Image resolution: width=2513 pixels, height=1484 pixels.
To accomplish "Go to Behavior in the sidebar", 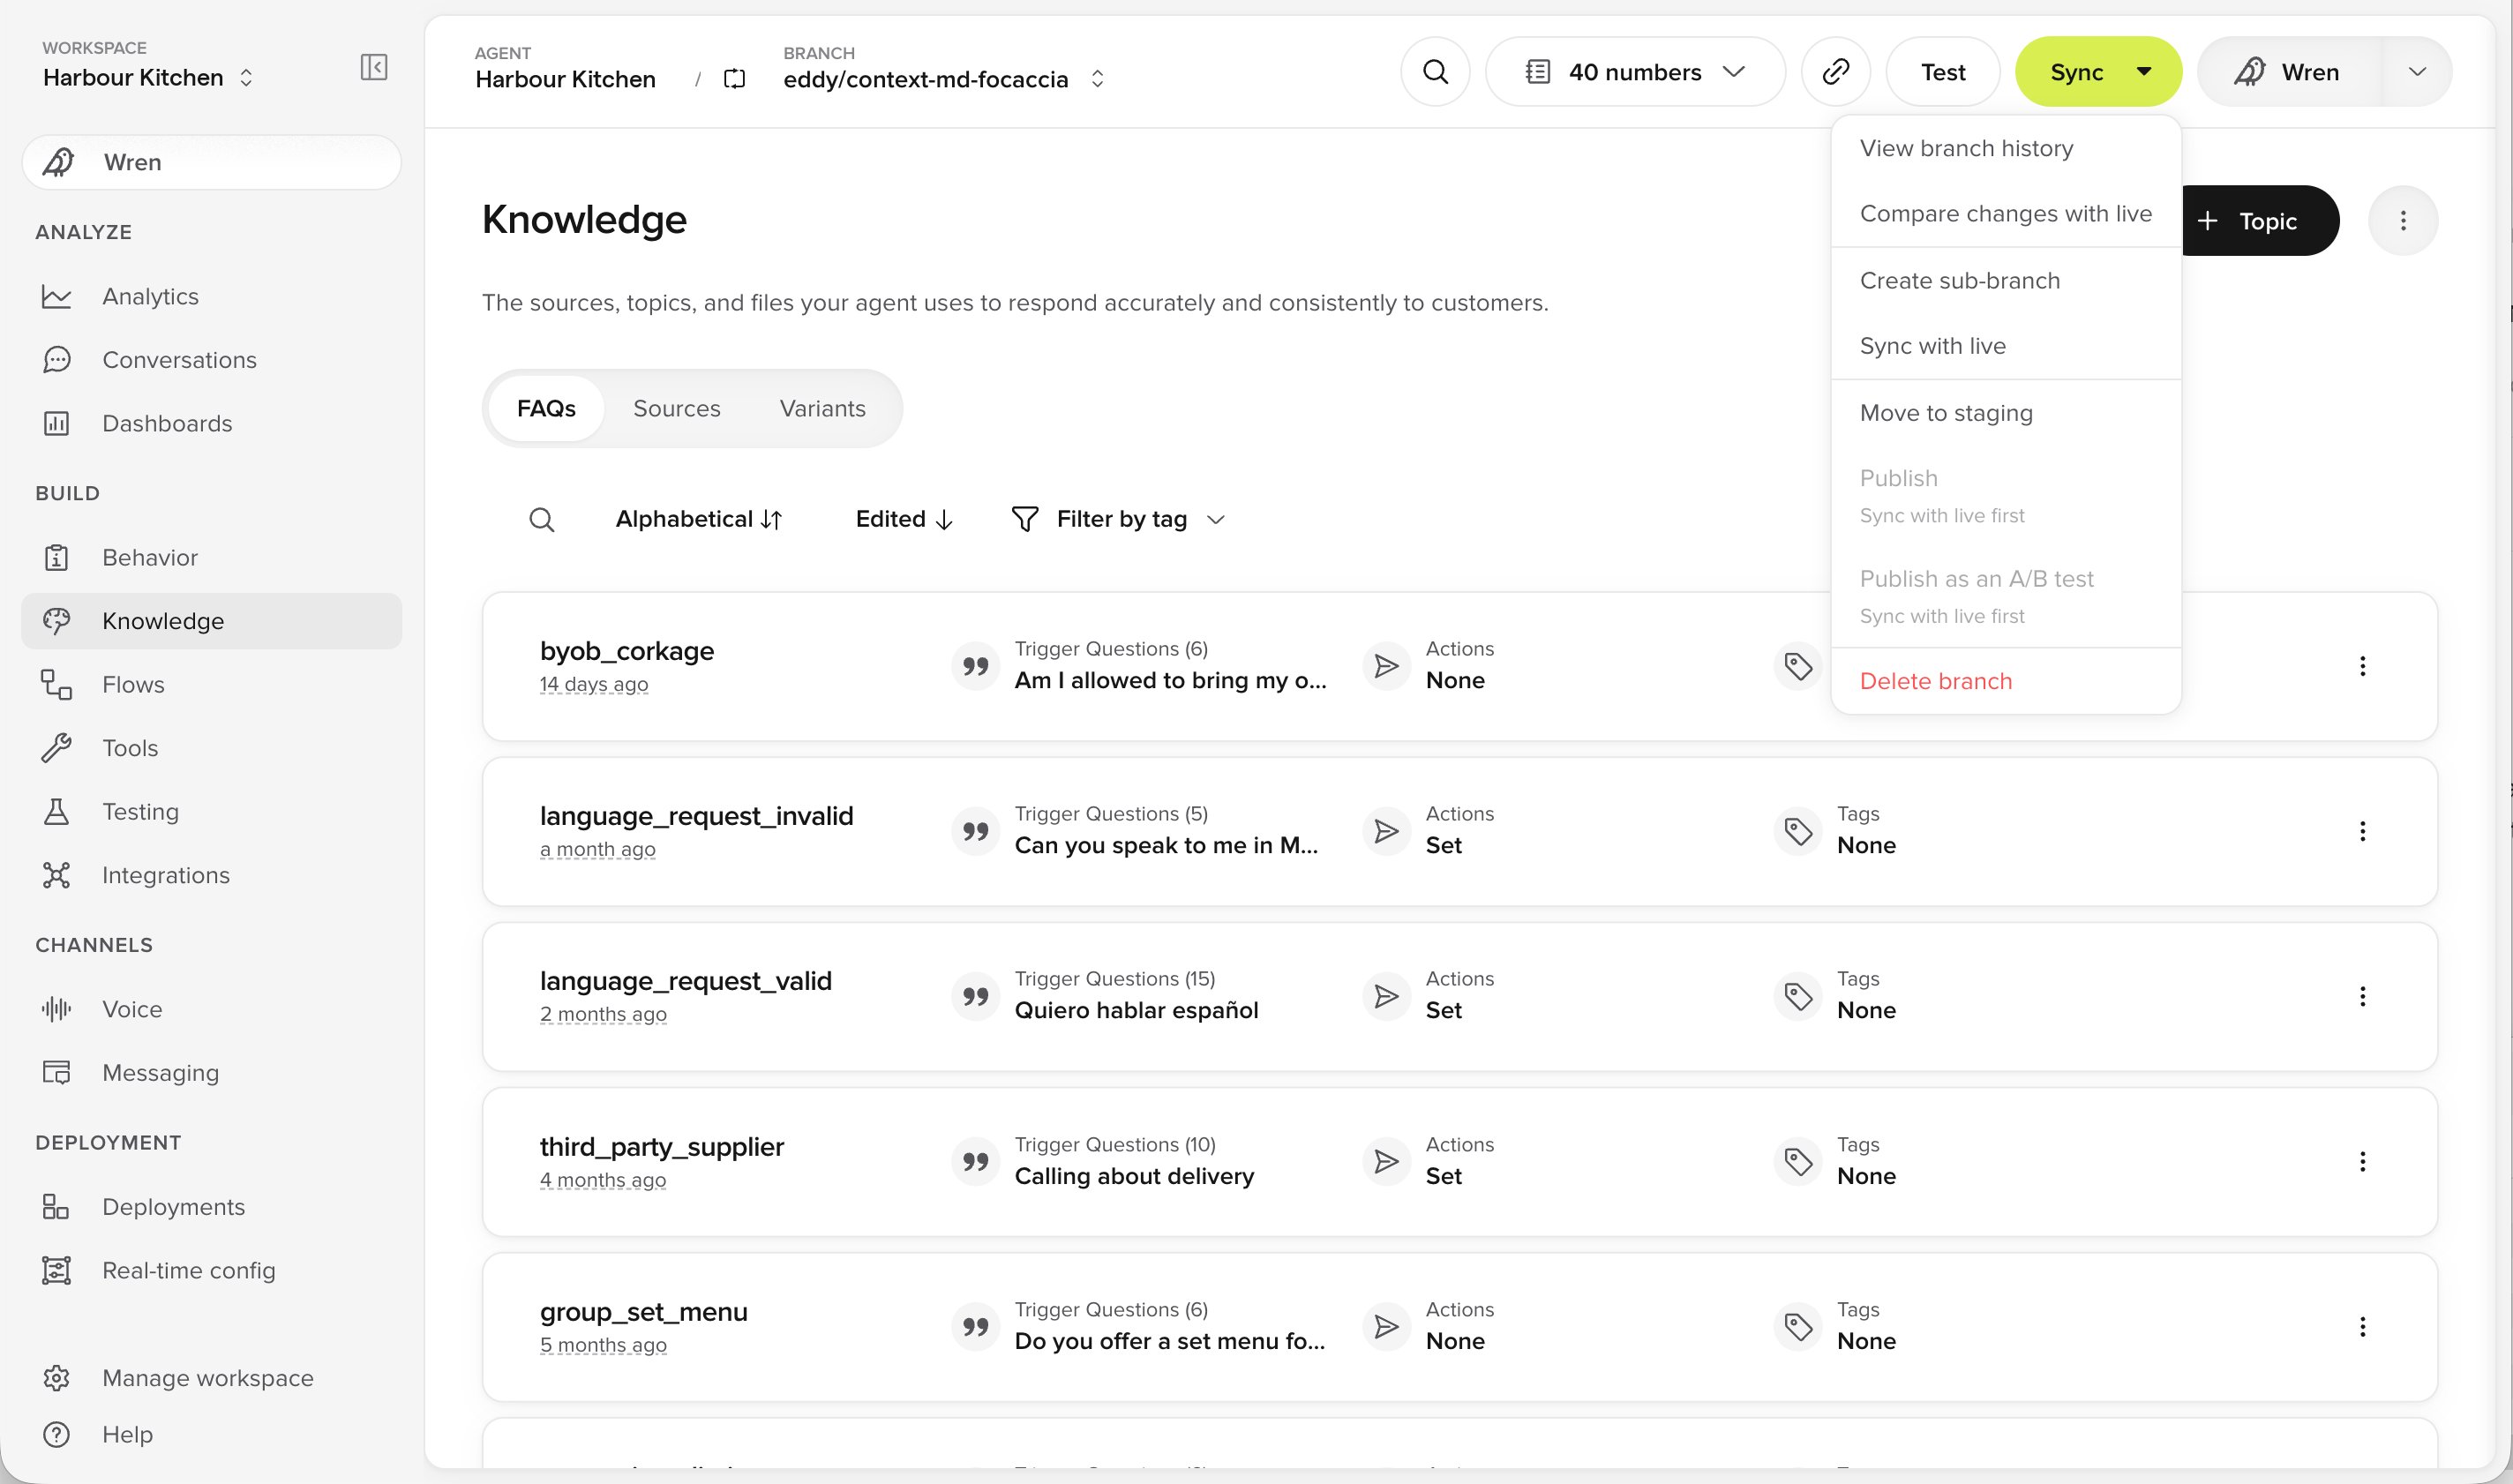I will point(211,557).
